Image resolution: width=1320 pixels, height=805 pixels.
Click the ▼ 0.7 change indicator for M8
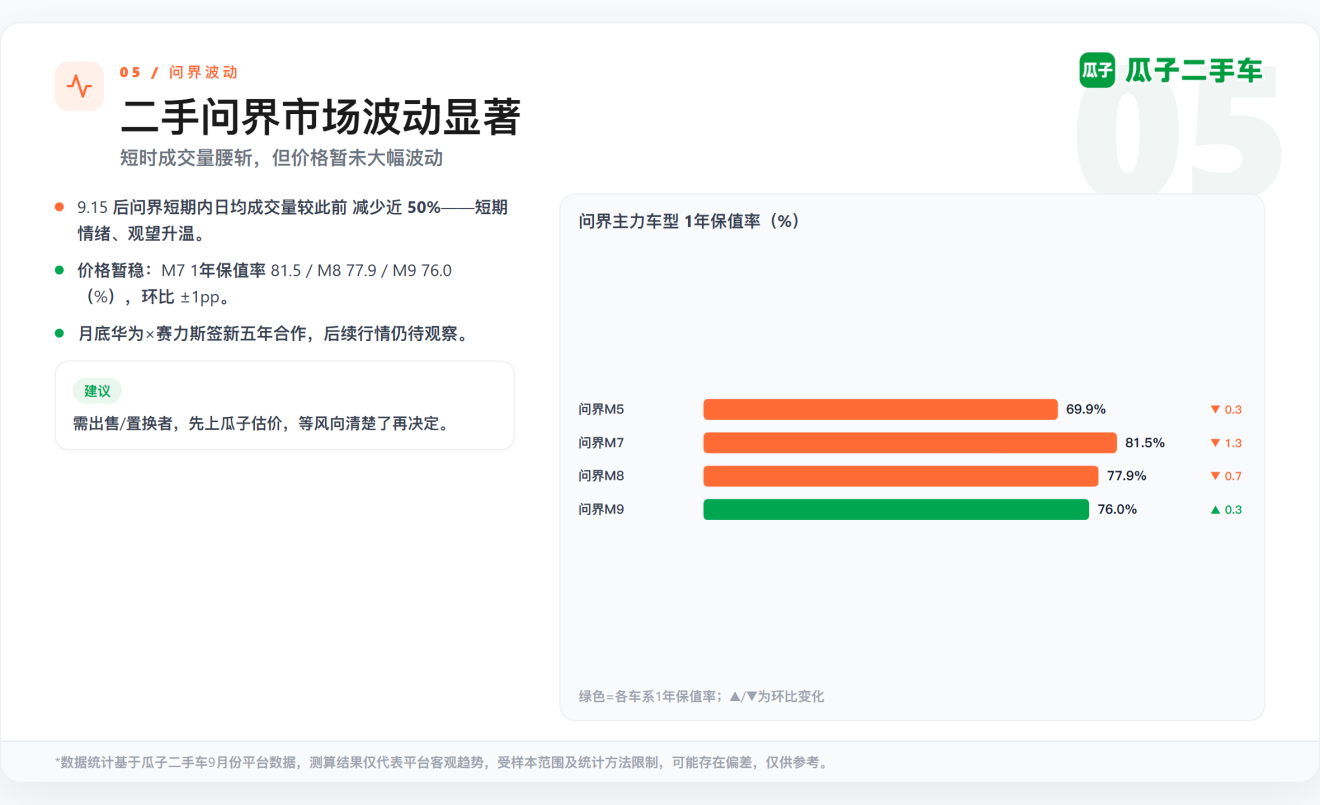click(x=1226, y=476)
